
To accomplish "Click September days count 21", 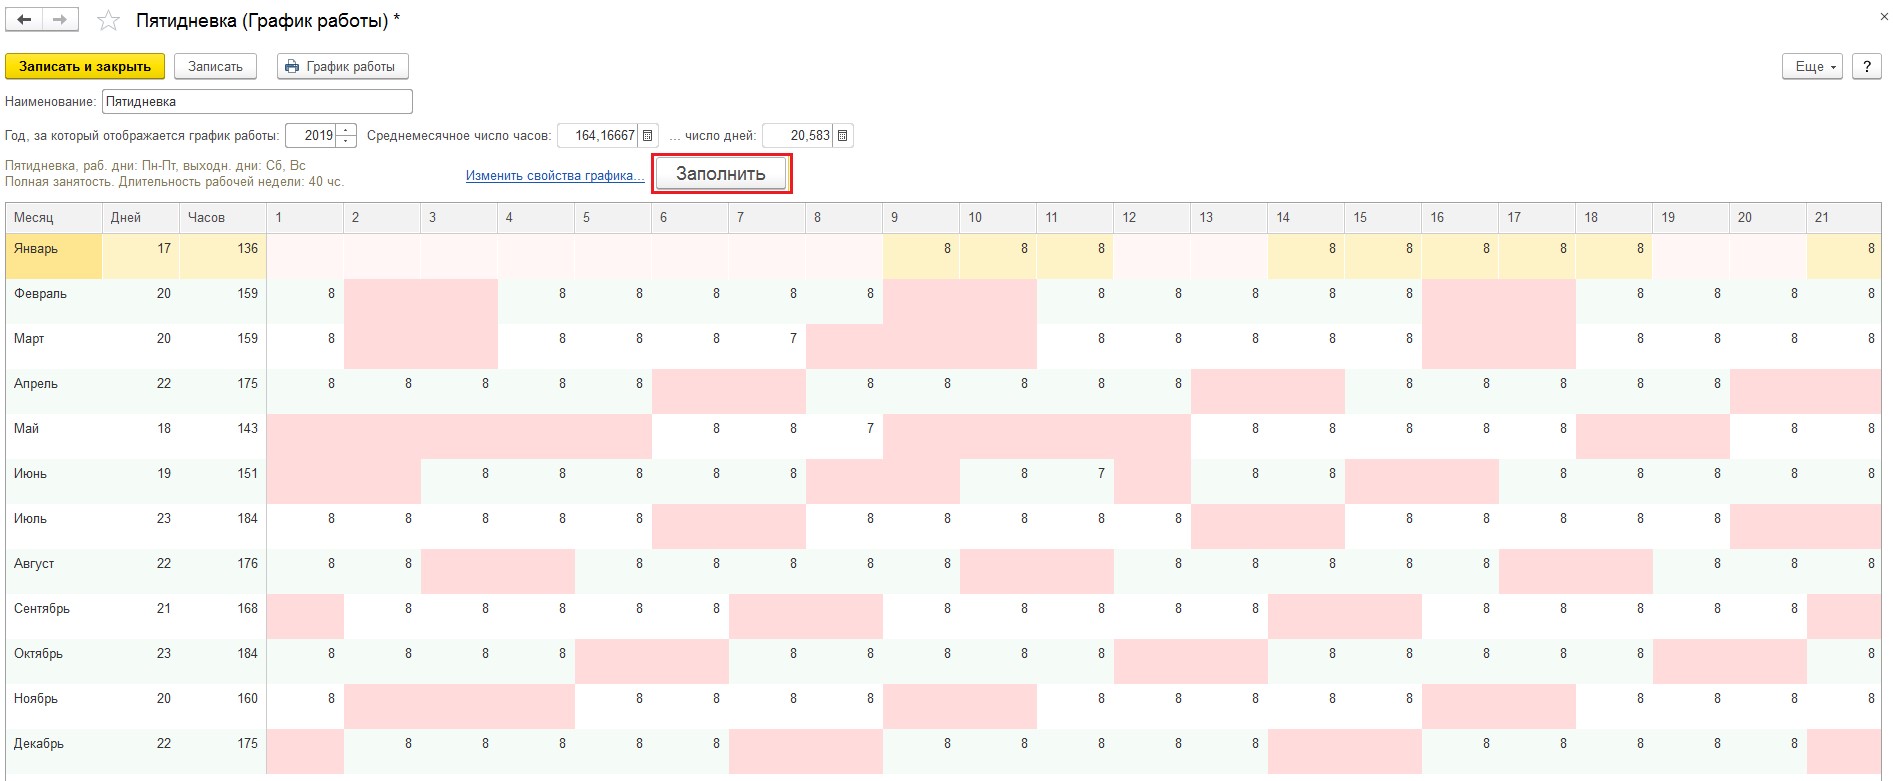I will point(141,616).
